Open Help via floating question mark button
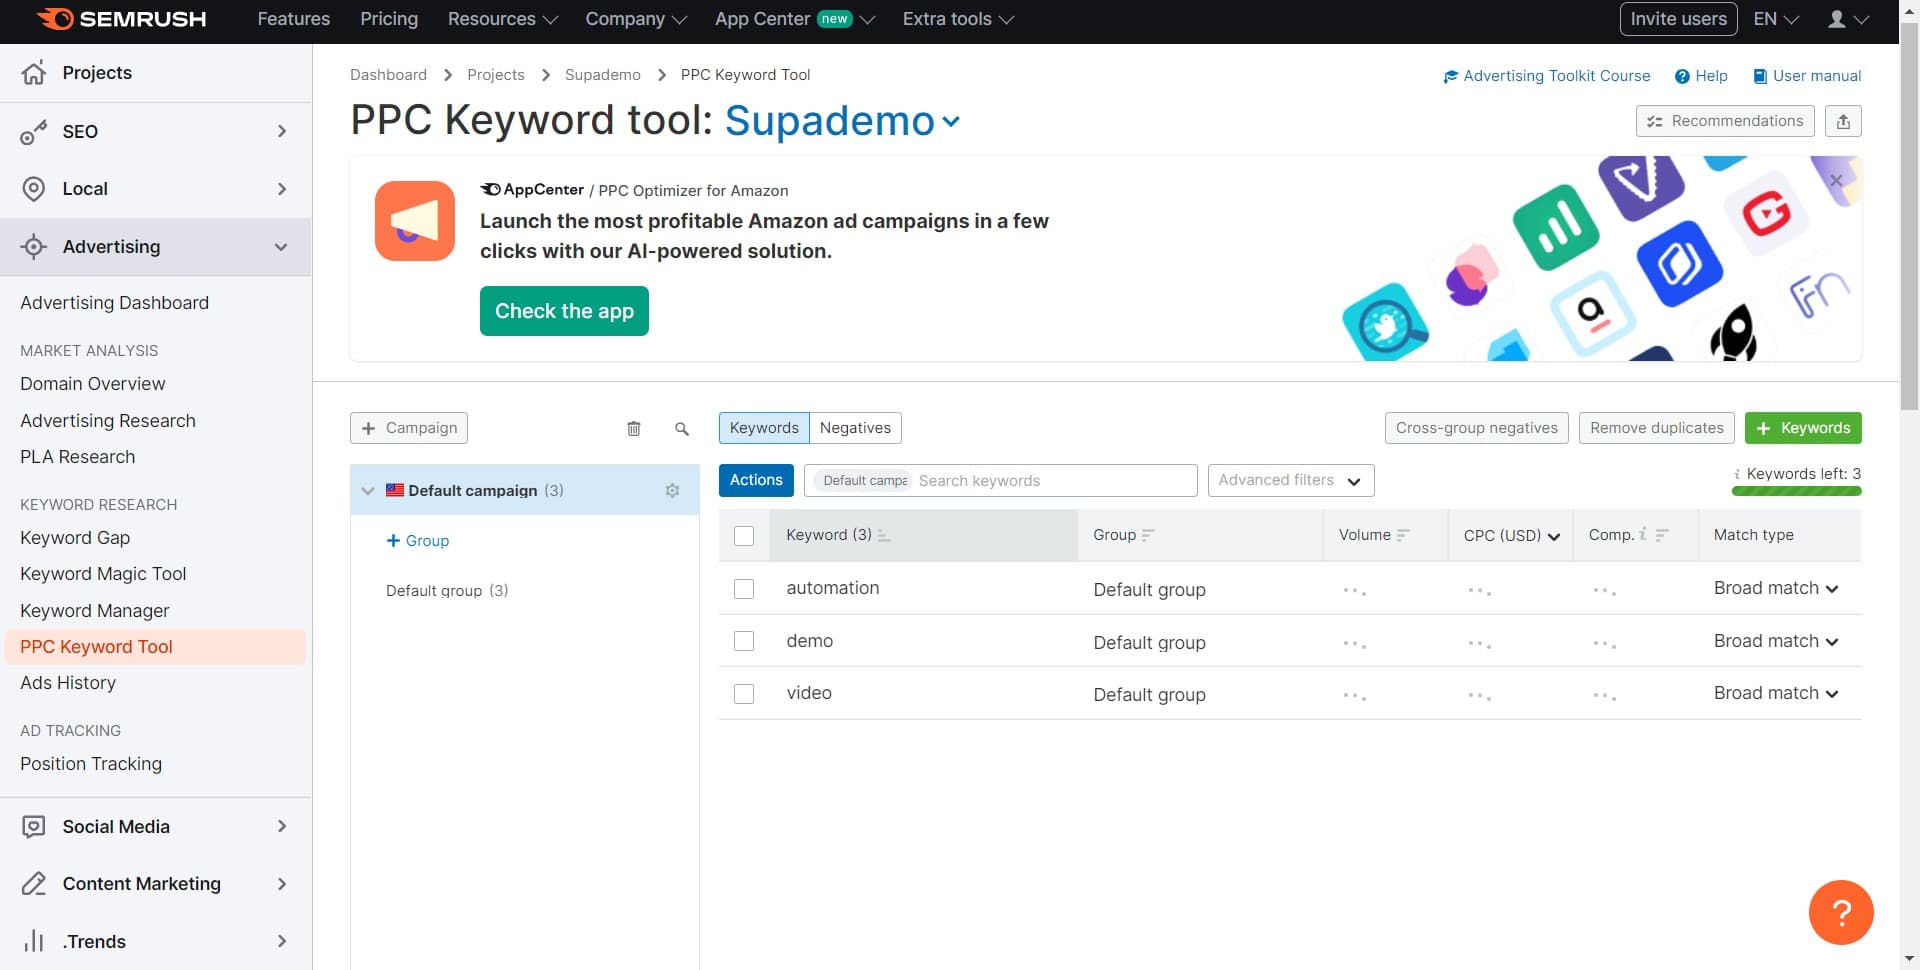Viewport: 1920px width, 970px height. pos(1841,911)
